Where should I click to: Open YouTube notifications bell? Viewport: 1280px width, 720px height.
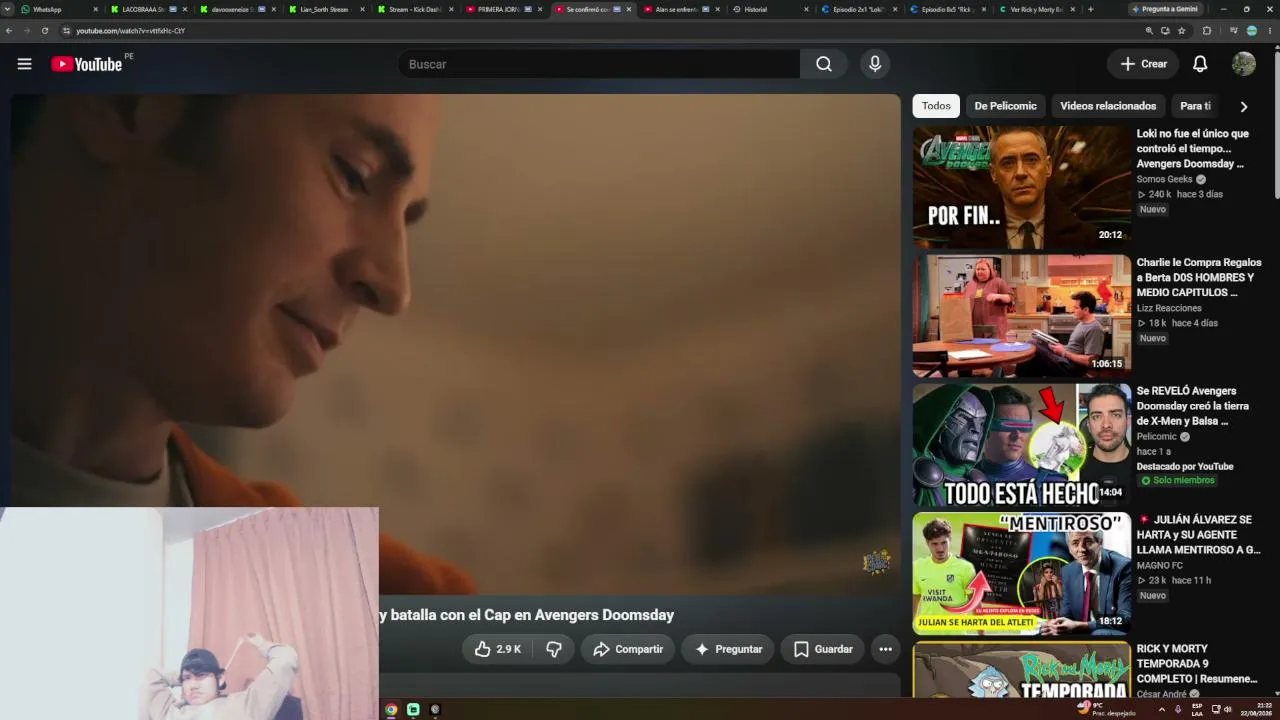pos(1200,64)
